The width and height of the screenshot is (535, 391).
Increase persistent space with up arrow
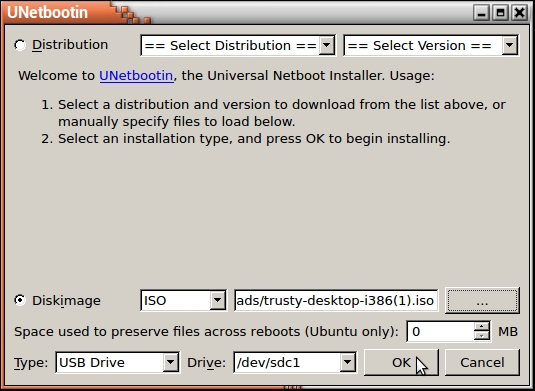(481, 326)
